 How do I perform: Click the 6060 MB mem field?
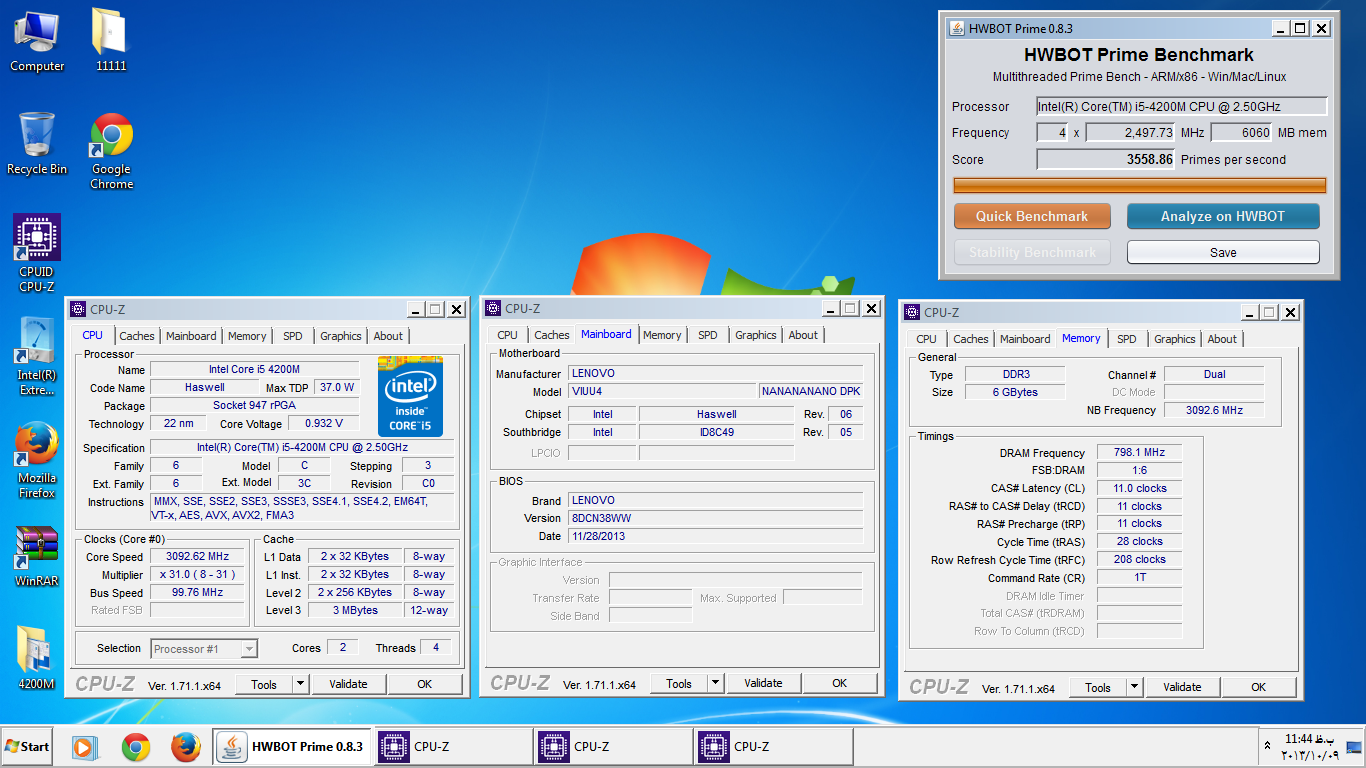coord(1243,133)
